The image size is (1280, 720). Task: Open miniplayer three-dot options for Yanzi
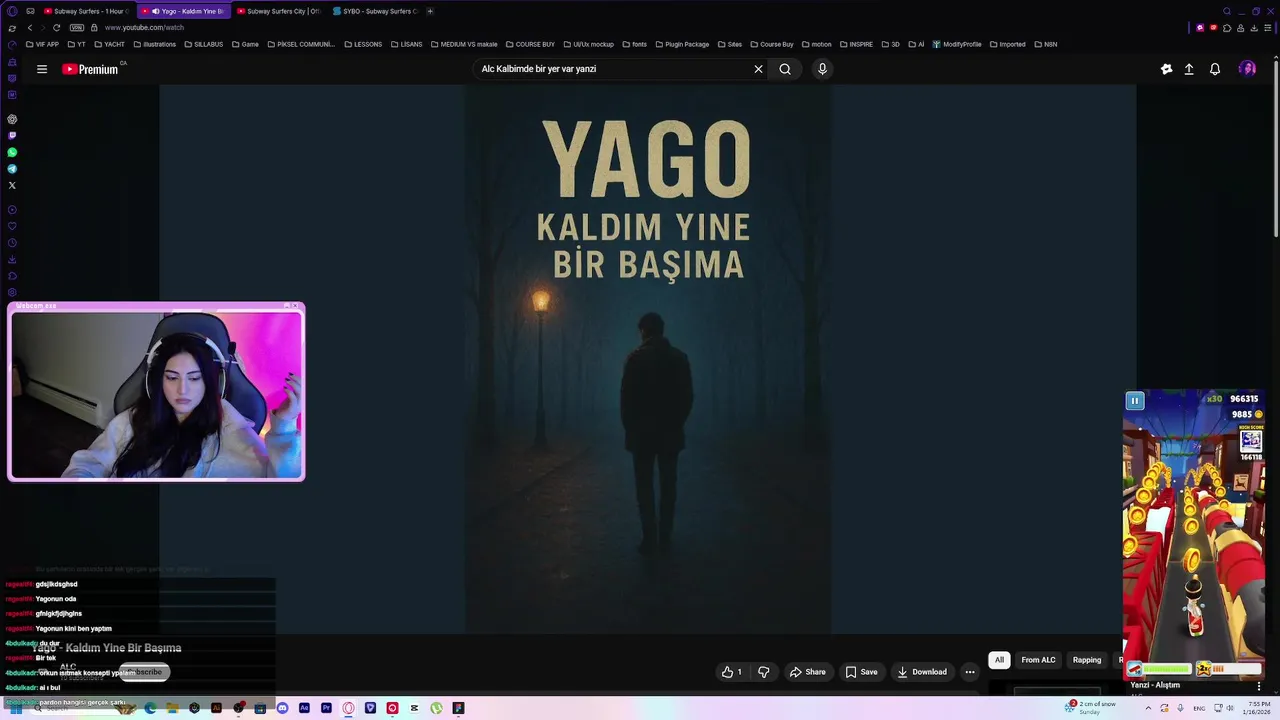[1259, 686]
